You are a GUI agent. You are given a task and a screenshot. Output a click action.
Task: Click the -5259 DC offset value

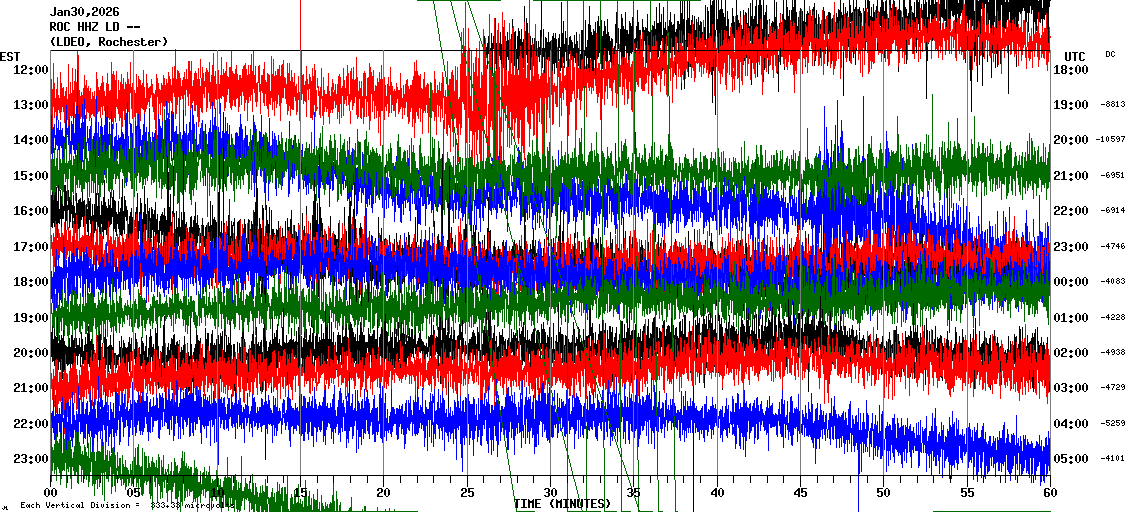pos(1114,424)
